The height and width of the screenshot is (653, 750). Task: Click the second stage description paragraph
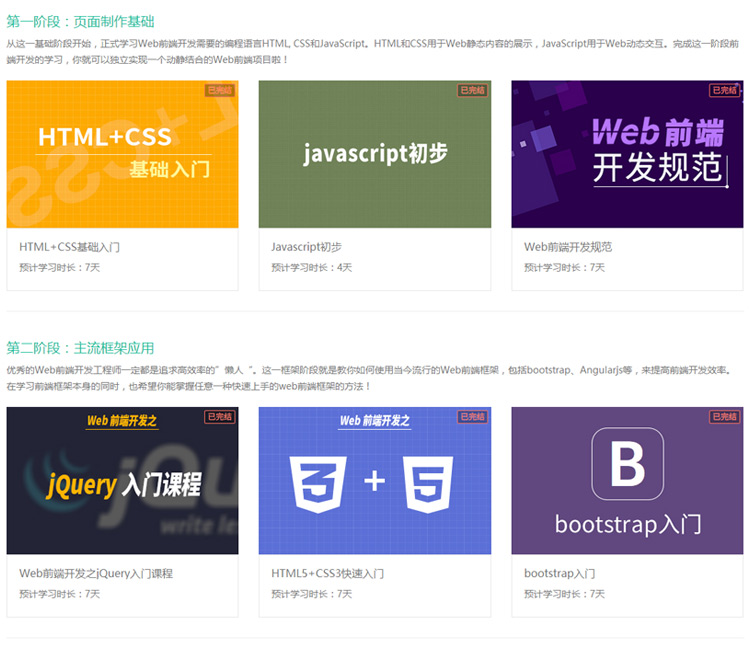pyautogui.click(x=369, y=378)
